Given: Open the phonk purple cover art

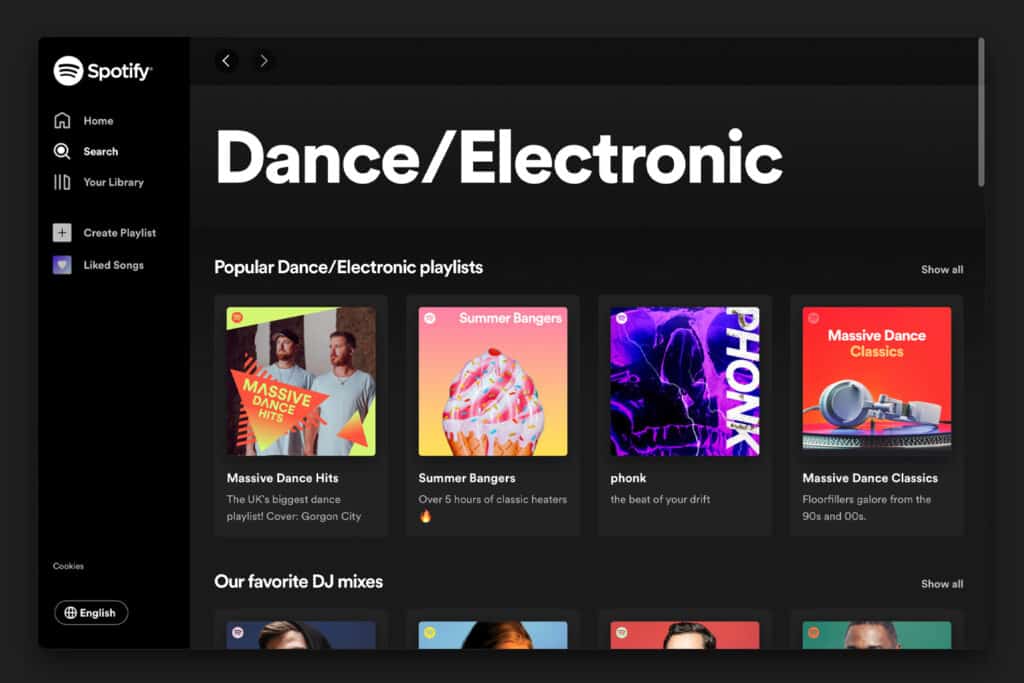Looking at the screenshot, I should [x=685, y=381].
